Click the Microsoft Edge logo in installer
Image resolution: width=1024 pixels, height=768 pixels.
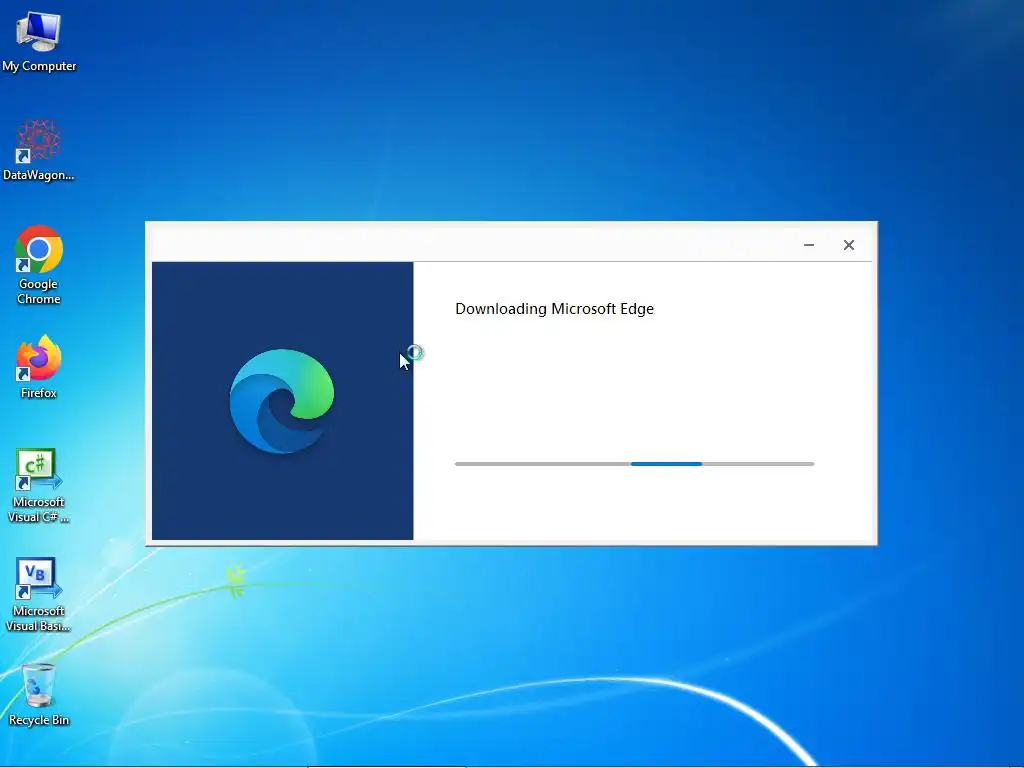click(282, 401)
